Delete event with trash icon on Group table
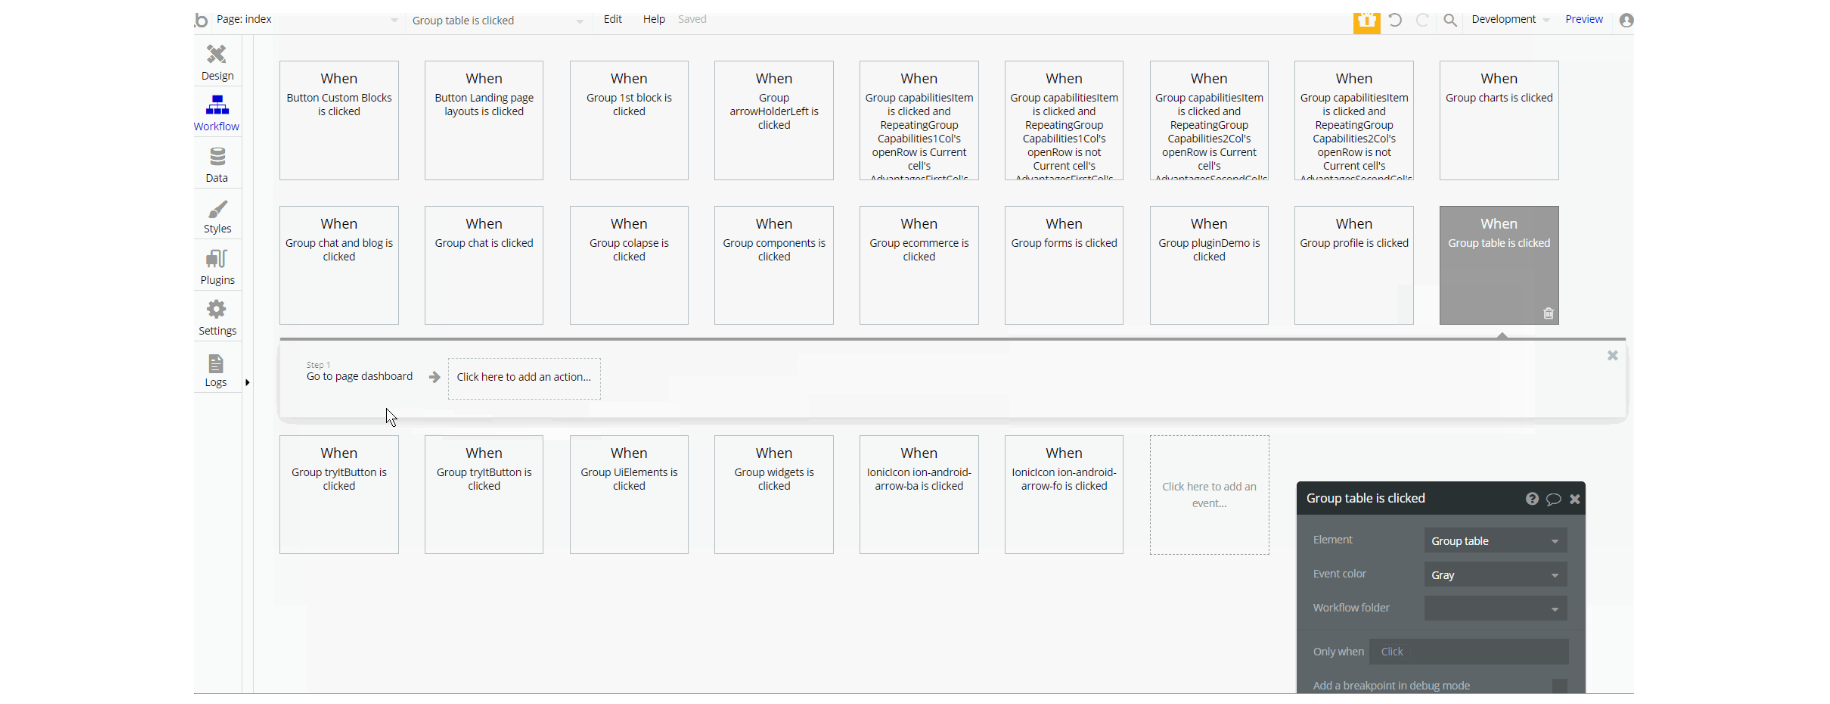 [x=1548, y=313]
